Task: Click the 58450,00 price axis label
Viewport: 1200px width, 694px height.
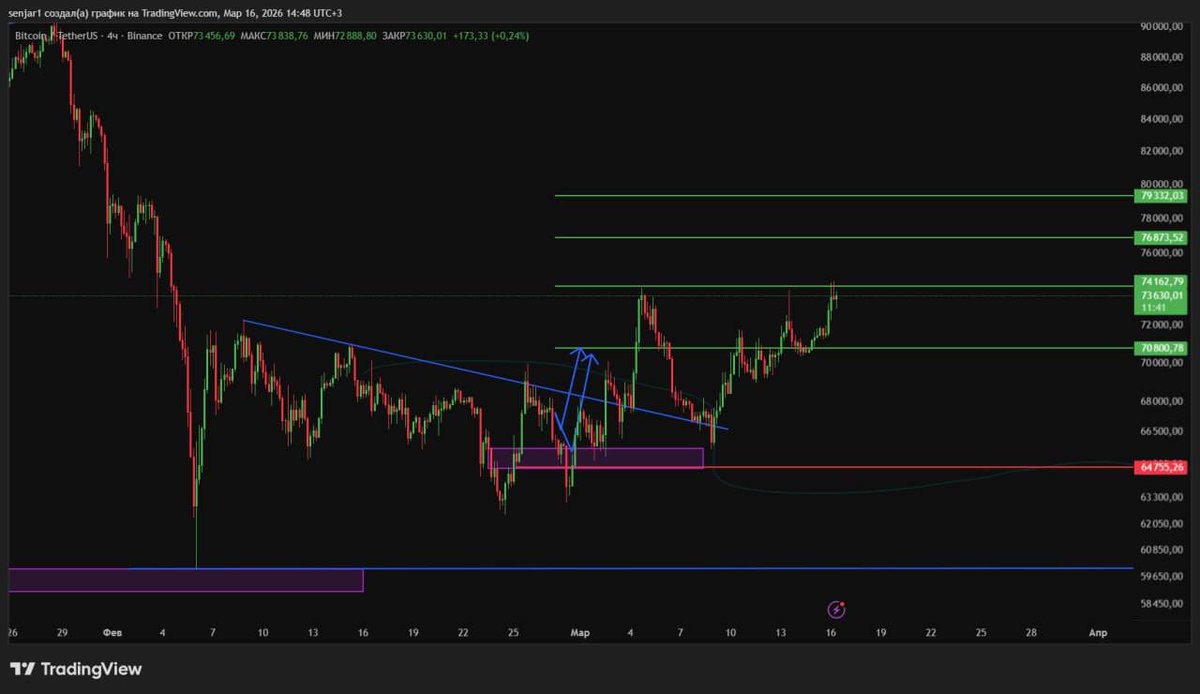Action: [1162, 604]
